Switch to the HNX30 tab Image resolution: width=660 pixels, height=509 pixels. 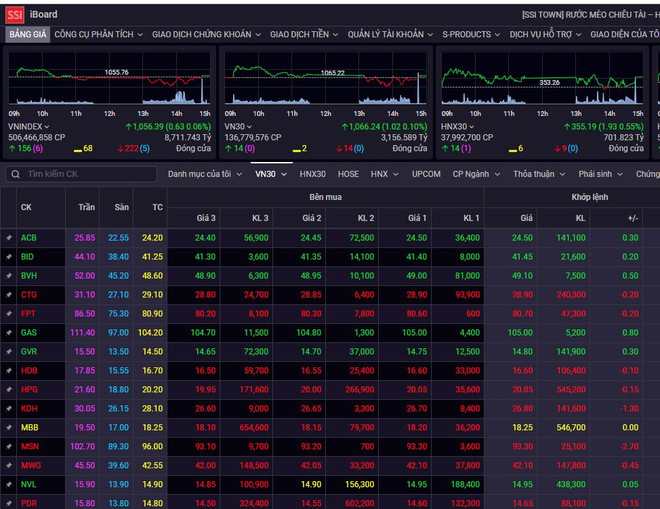[312, 174]
